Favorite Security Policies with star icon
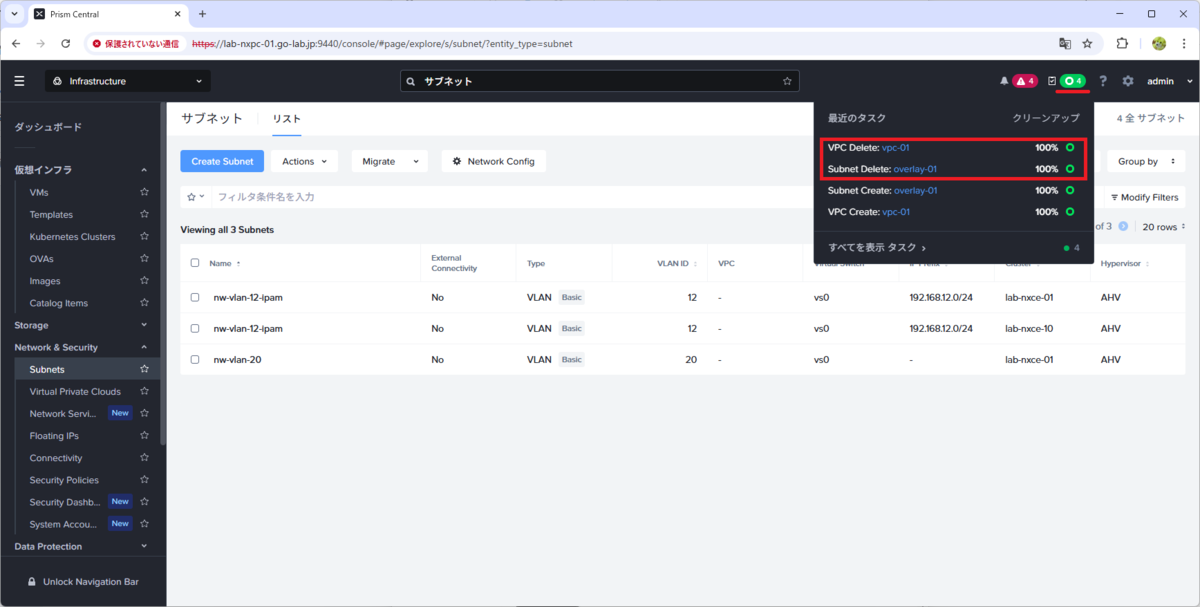 (144, 480)
